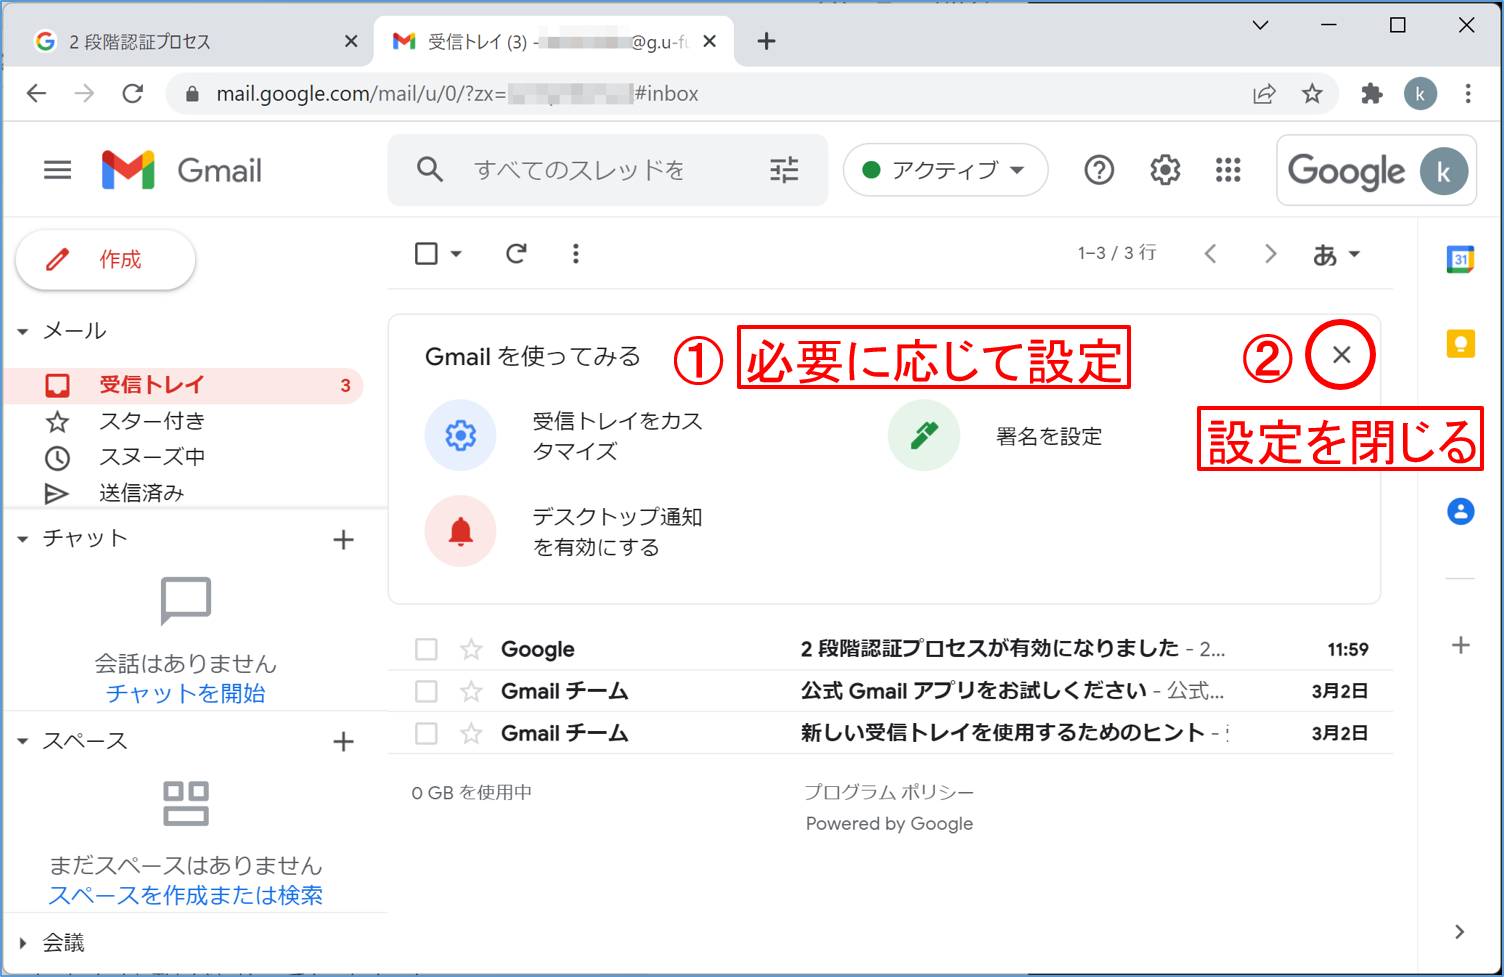The width and height of the screenshot is (1510, 977).
Task: Open the あ input tools dropdown
Action: point(1336,255)
